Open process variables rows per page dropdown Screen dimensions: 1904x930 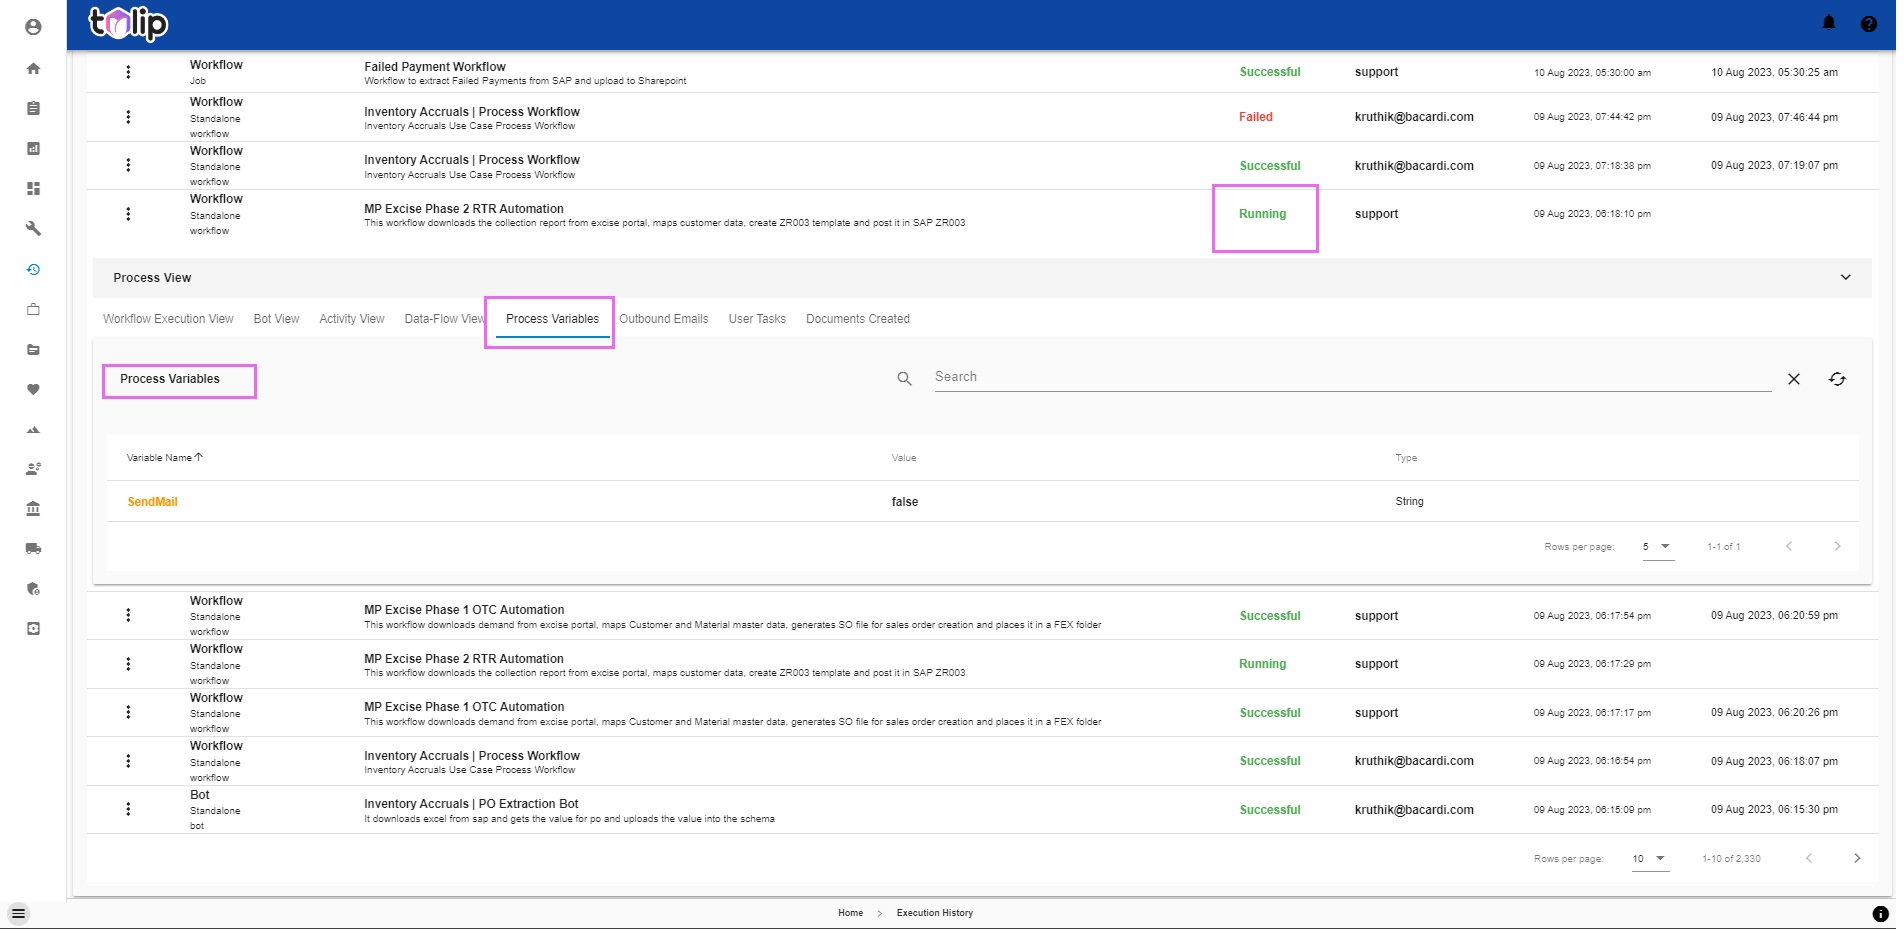1658,547
